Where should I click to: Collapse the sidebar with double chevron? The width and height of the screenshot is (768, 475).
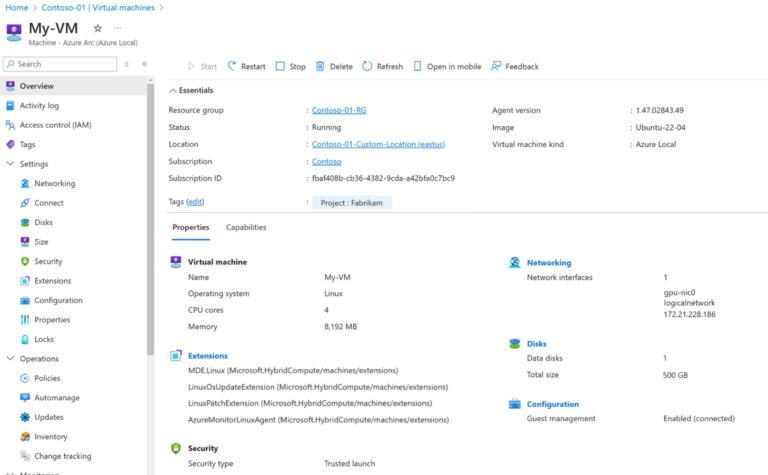pos(144,64)
